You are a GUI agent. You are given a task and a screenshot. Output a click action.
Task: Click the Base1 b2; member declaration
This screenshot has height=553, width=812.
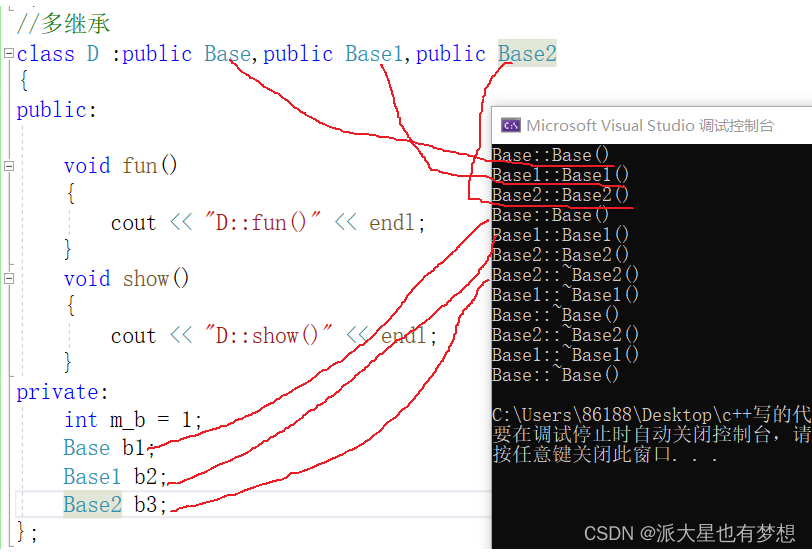click(x=115, y=476)
